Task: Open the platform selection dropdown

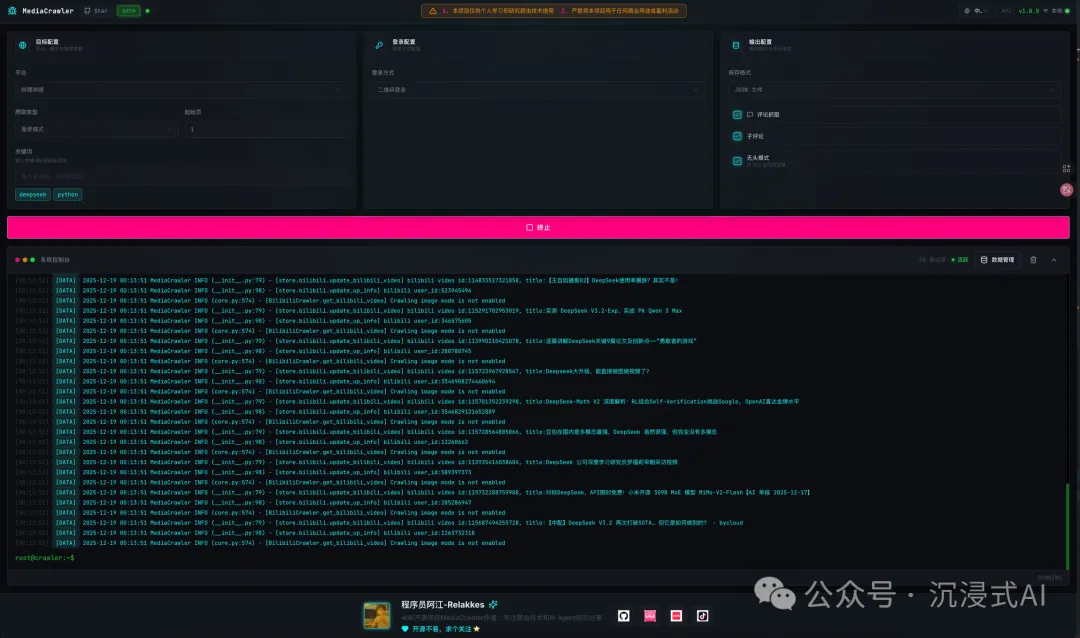Action: click(x=180, y=90)
